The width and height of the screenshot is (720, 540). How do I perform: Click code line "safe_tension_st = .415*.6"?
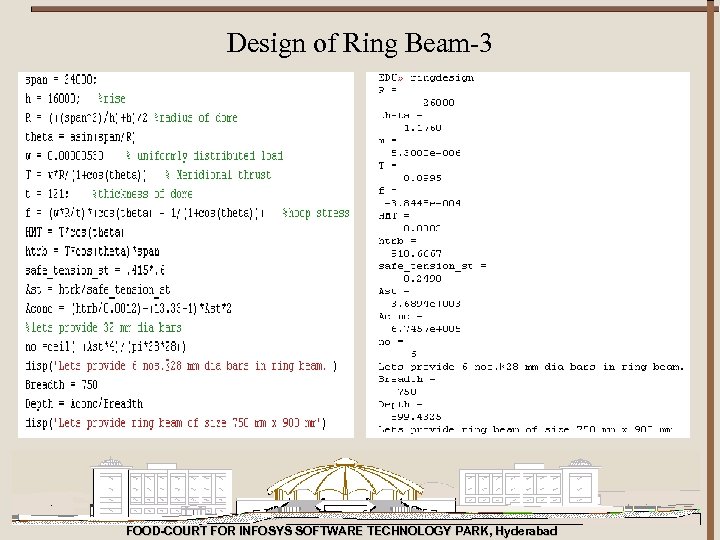pyautogui.click(x=95, y=270)
